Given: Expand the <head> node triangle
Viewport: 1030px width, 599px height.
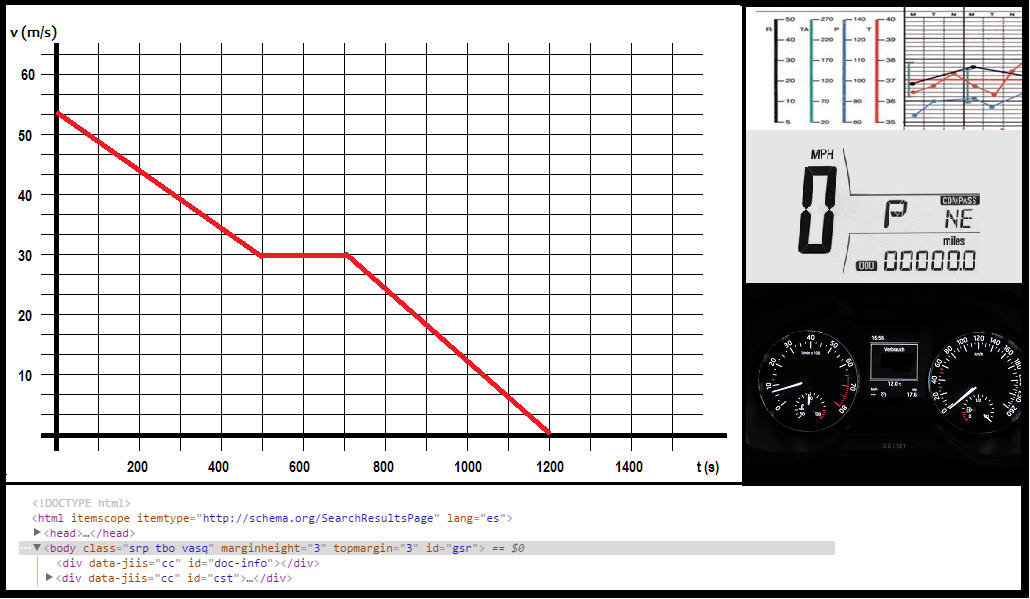Looking at the screenshot, I should [37, 533].
